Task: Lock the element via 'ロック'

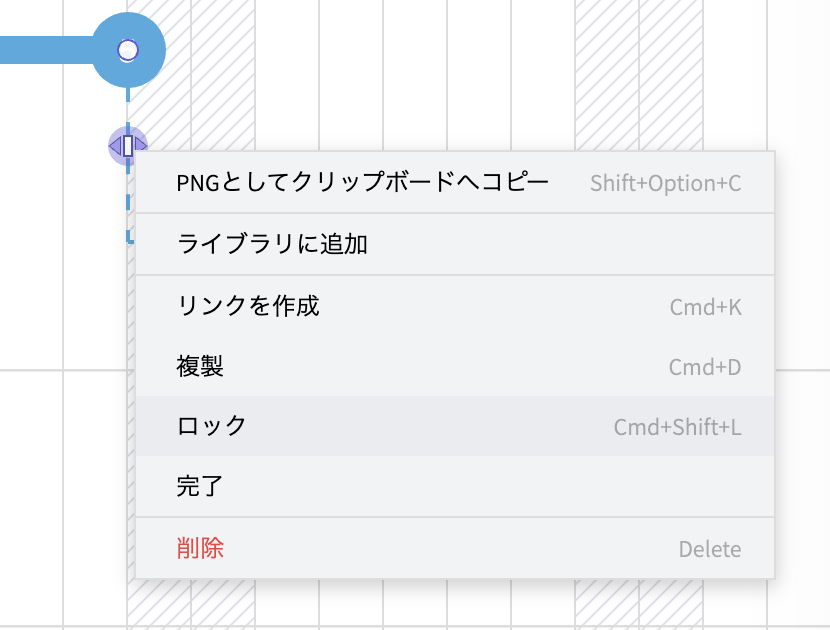Action: click(211, 426)
